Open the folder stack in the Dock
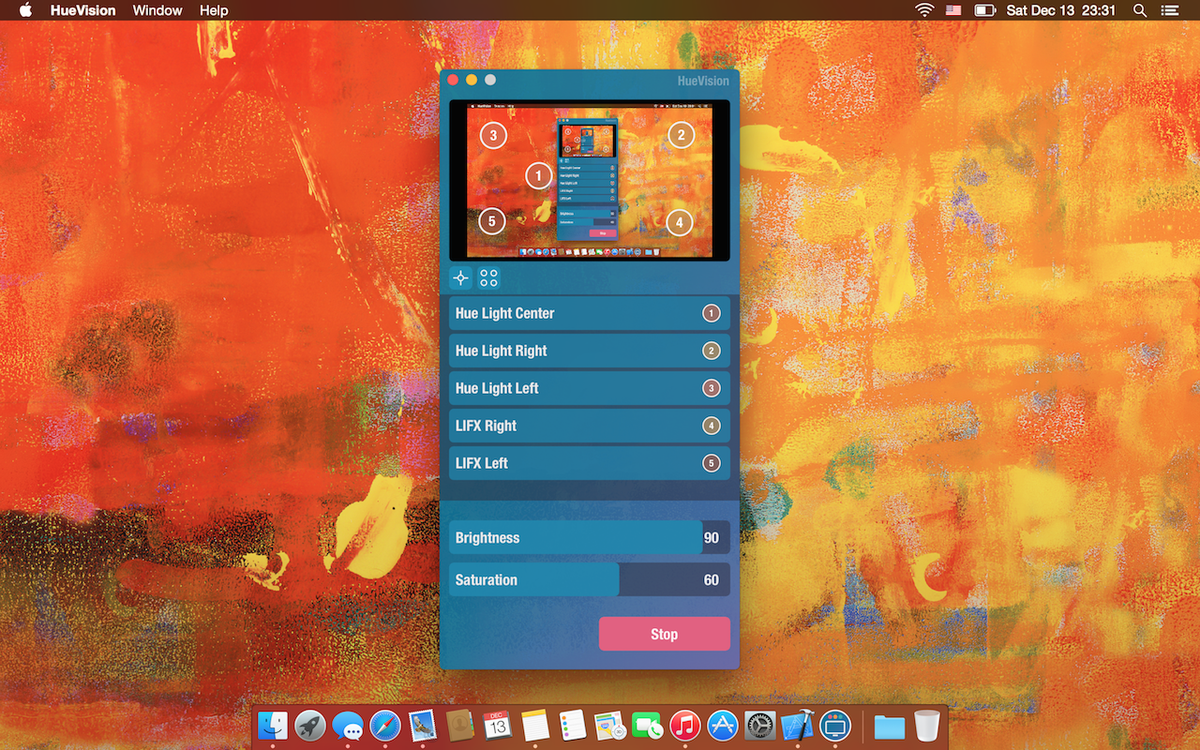 click(889, 726)
